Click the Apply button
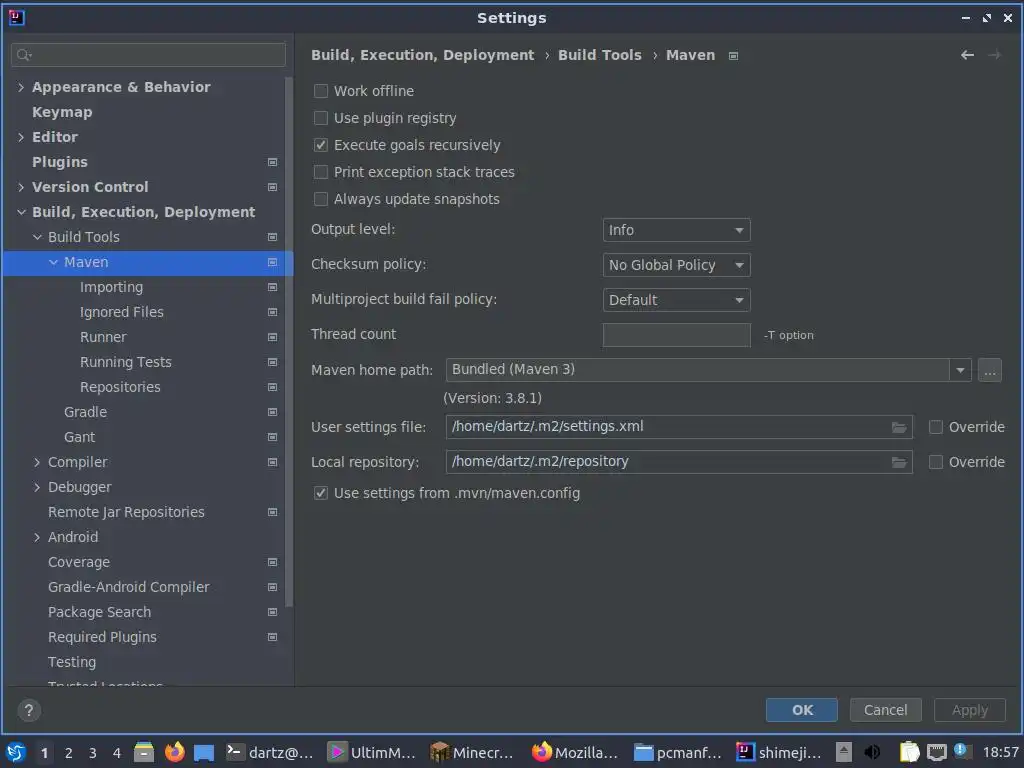Screen dimensions: 1024x768 click(970, 710)
